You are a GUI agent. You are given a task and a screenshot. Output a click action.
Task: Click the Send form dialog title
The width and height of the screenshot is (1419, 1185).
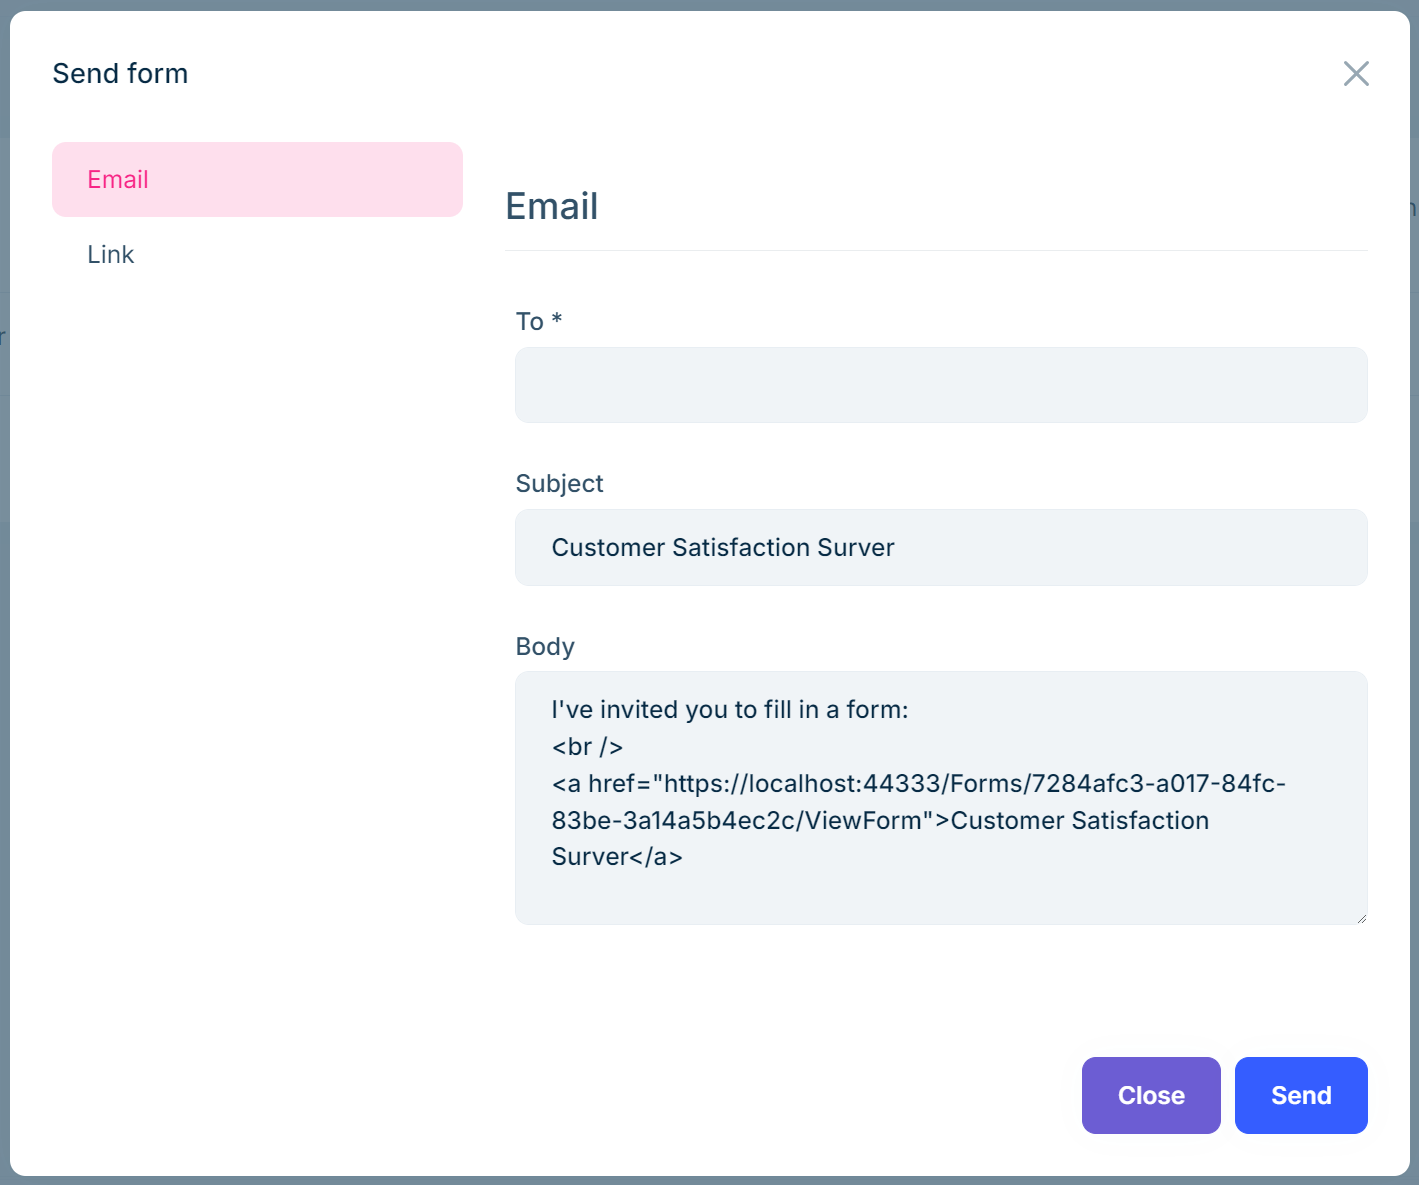coord(120,73)
